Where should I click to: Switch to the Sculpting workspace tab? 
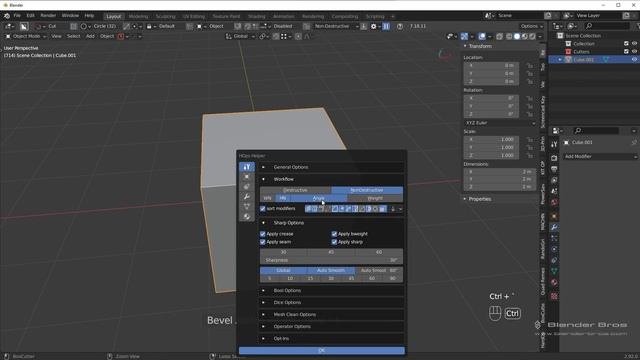pyautogui.click(x=166, y=16)
